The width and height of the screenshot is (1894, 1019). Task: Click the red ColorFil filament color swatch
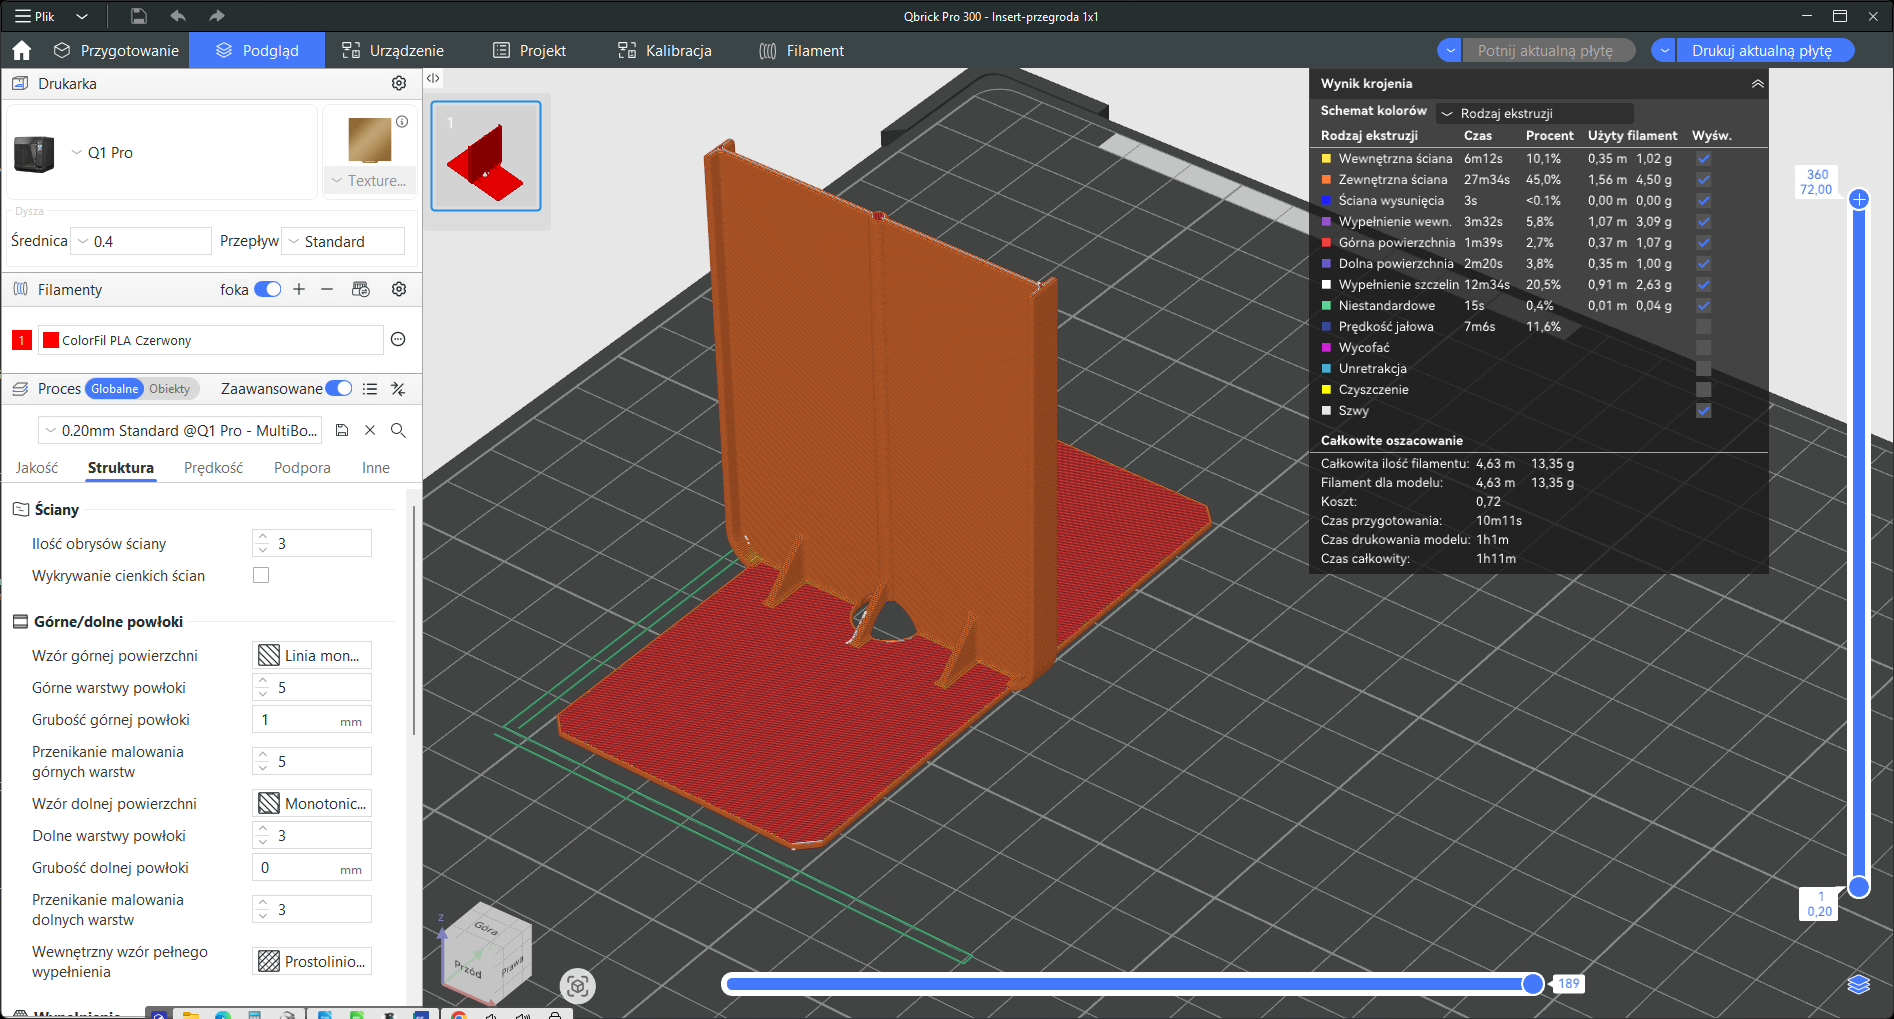pyautogui.click(x=51, y=340)
